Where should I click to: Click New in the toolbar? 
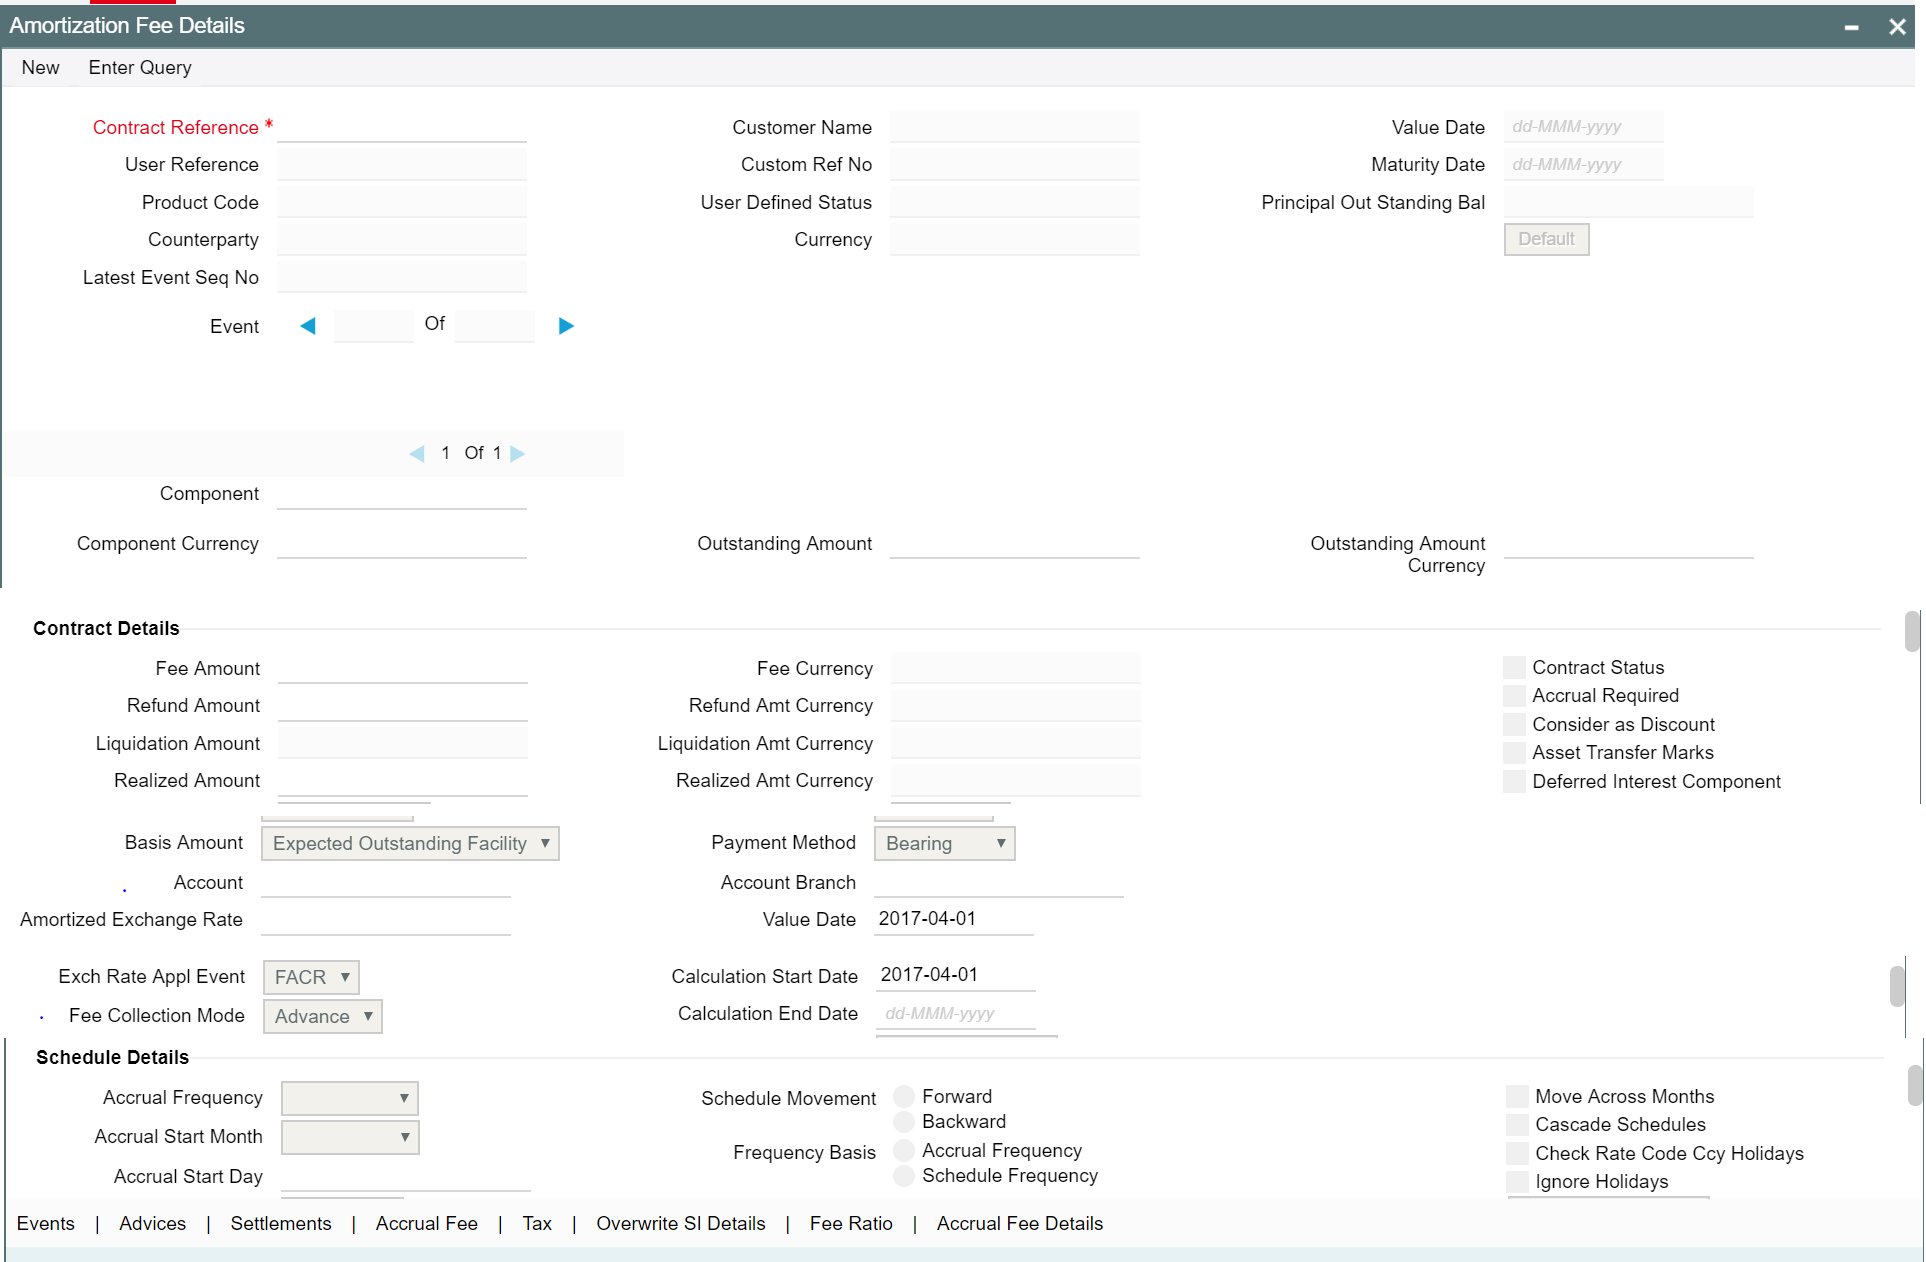pyautogui.click(x=40, y=68)
